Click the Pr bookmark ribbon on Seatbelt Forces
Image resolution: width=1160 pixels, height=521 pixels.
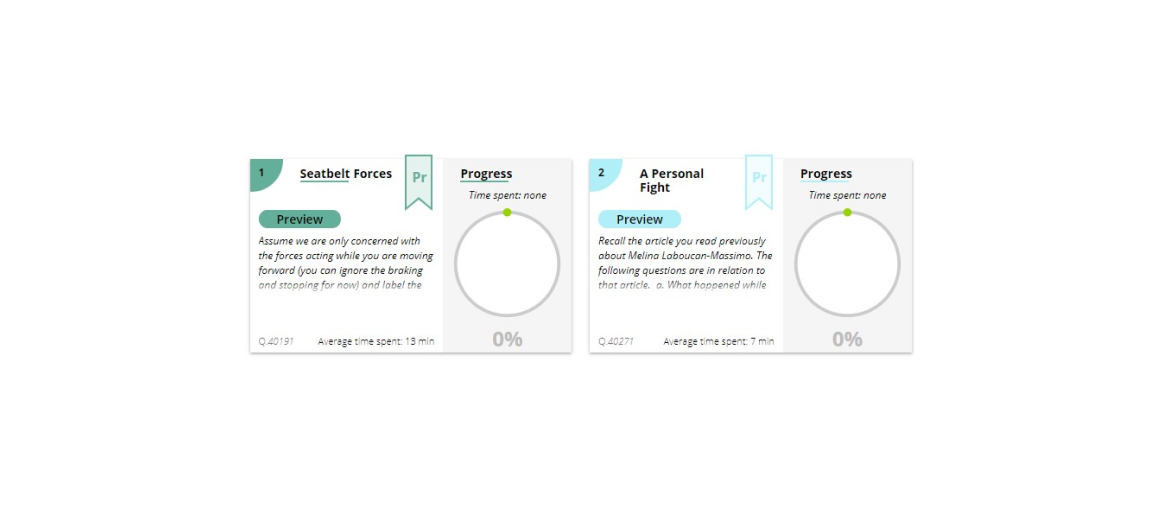pos(419,181)
